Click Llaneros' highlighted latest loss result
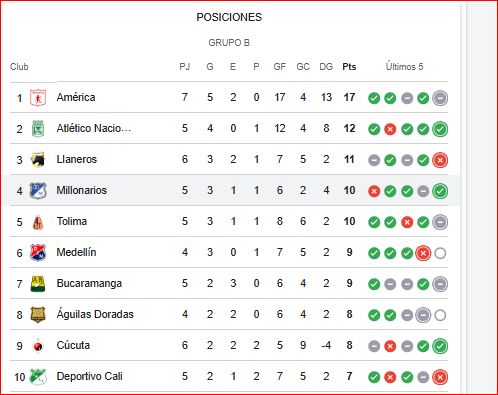498x395 pixels. [x=440, y=160]
